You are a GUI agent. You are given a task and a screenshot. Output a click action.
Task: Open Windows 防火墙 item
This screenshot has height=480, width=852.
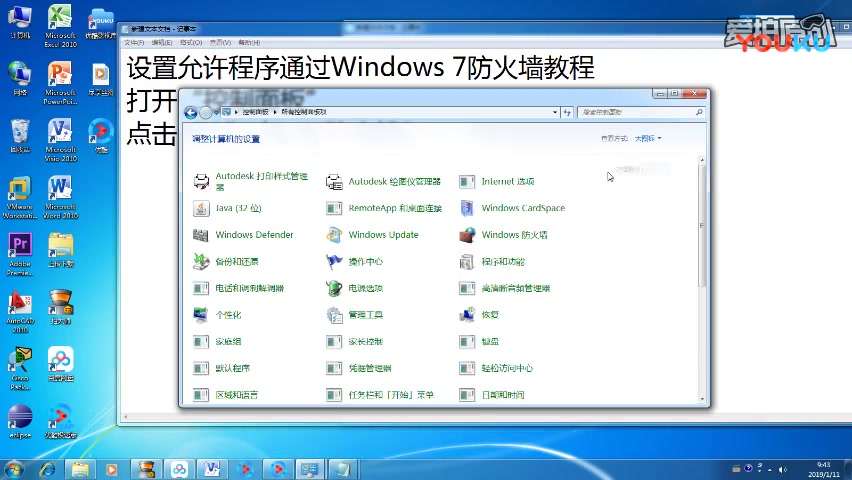503,235
